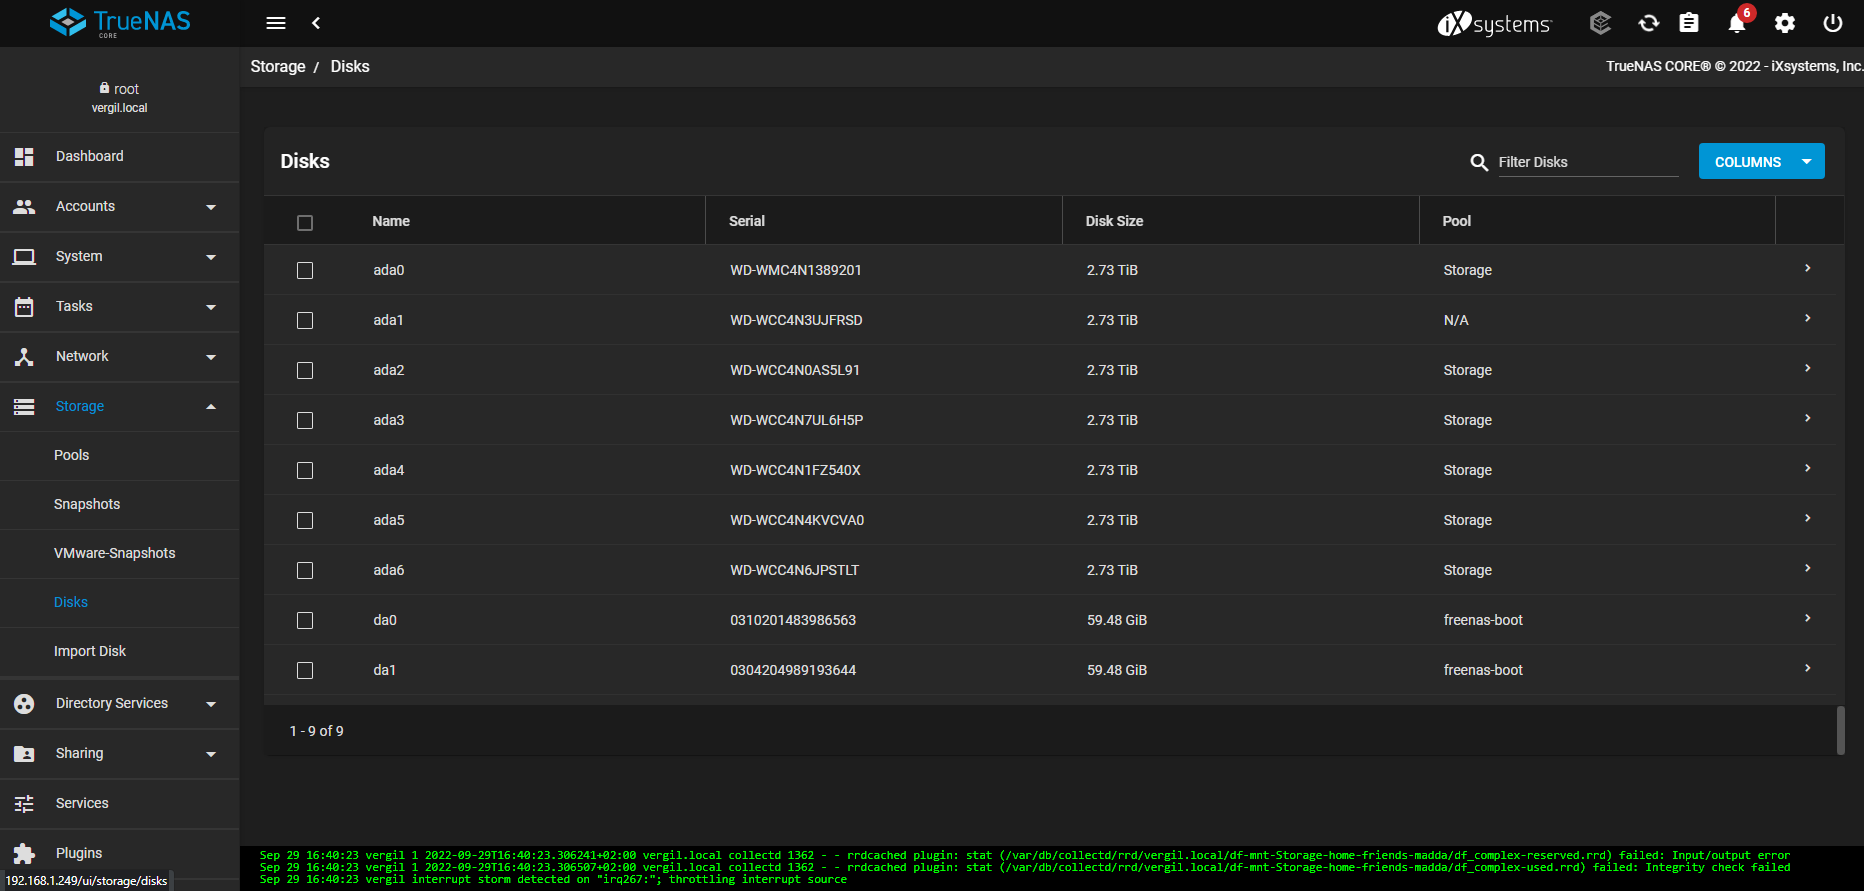Screen dimensions: 1864x891
Task: Toggle the select-all disks checkbox
Action: pos(305,222)
